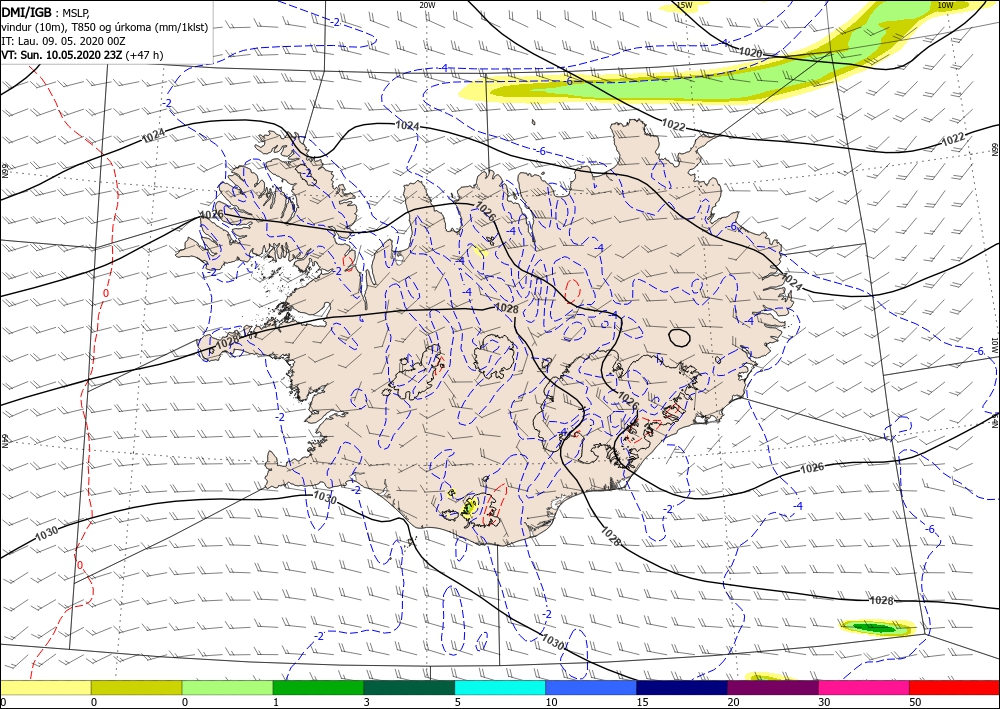Click the legend value '50'

(x=915, y=702)
